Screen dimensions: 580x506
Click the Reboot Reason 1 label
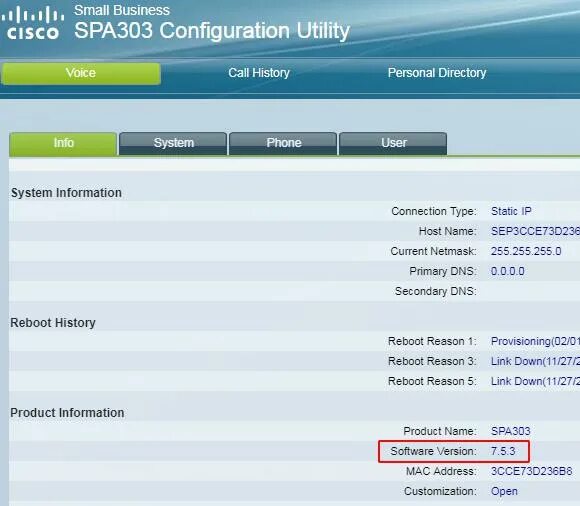432,341
